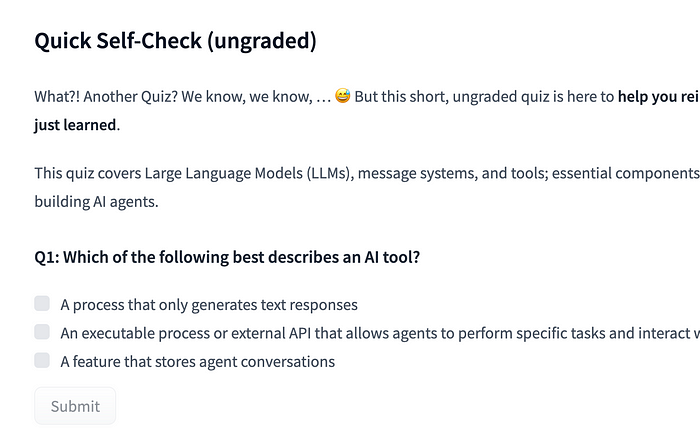
Task: Click the Q1 question about AI tools
Action: click(227, 257)
